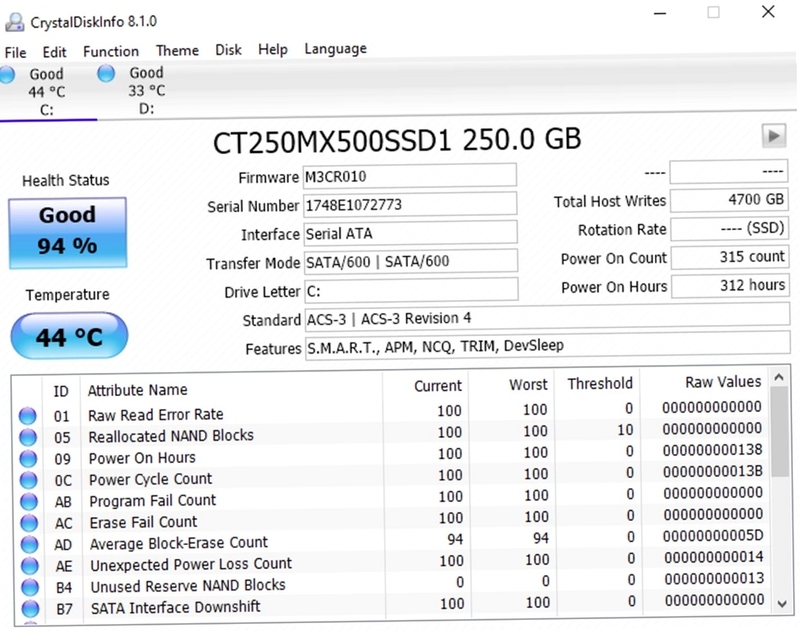Click the Total Host Writes value 4700 GB

coord(729,199)
